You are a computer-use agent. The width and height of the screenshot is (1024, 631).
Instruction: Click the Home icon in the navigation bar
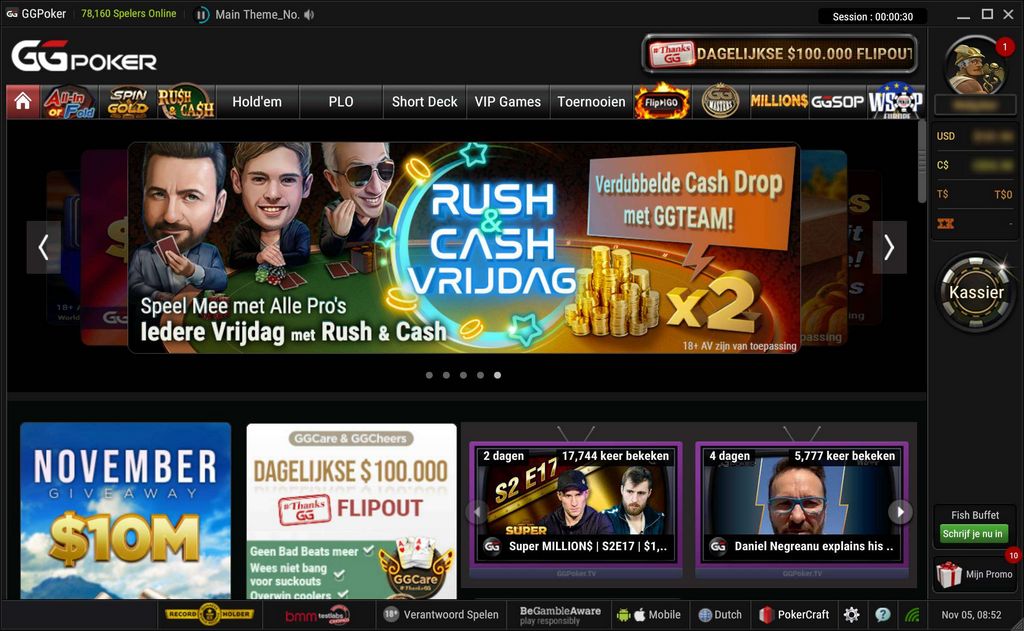(x=22, y=101)
